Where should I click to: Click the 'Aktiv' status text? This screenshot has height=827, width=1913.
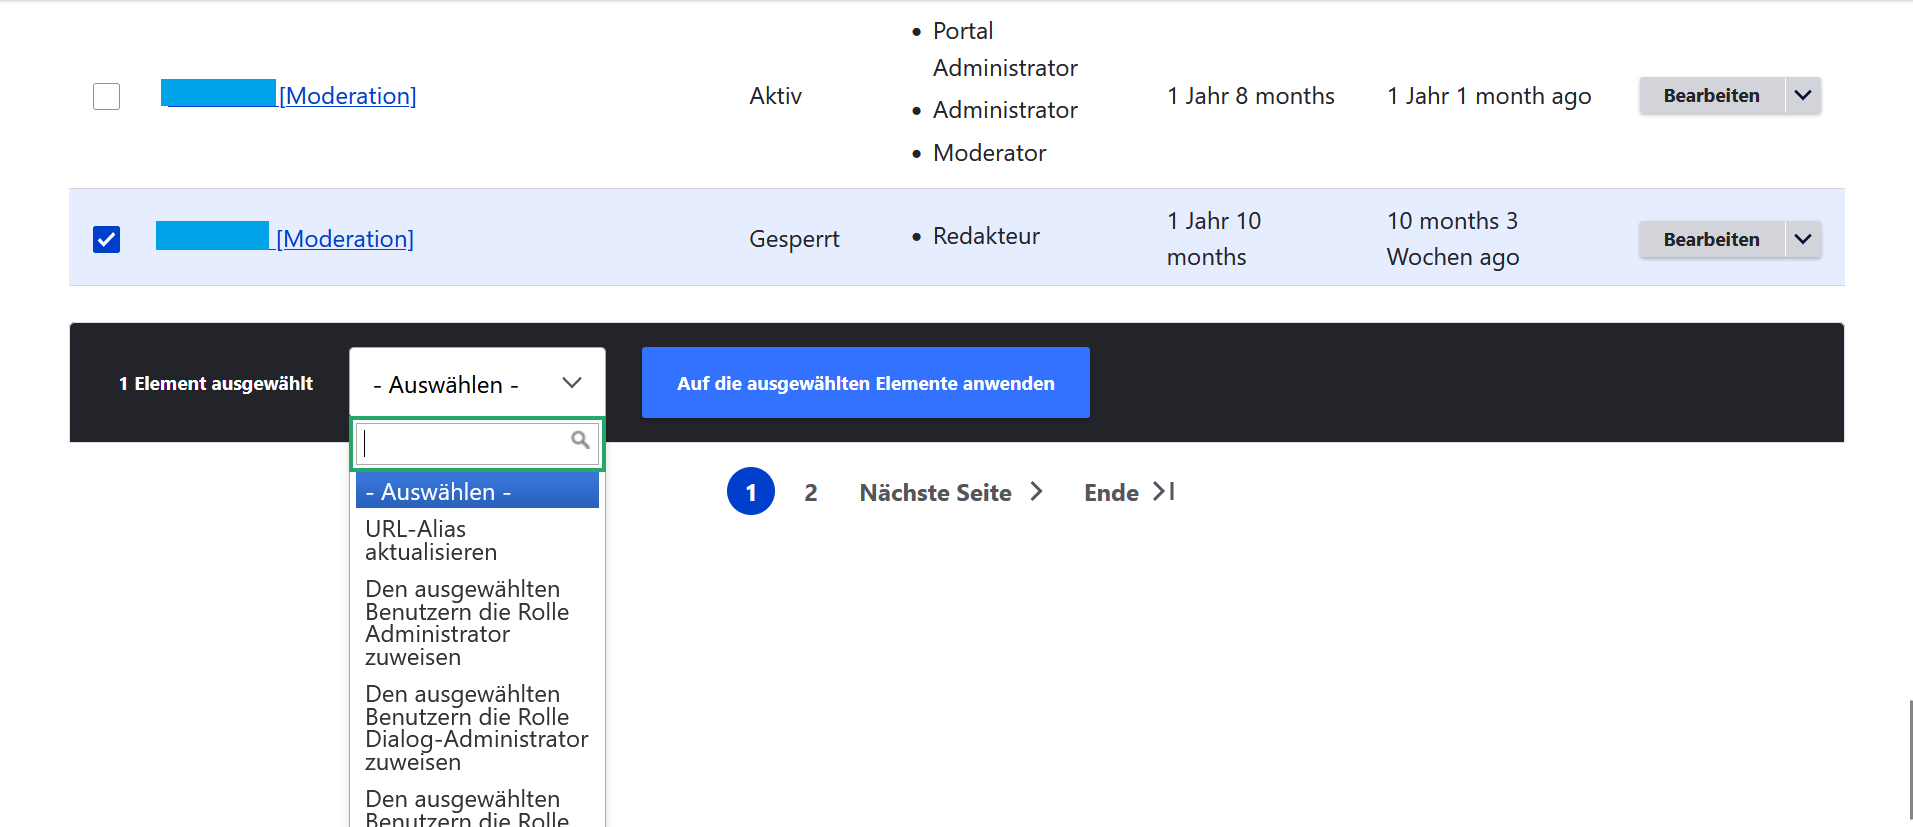point(776,96)
